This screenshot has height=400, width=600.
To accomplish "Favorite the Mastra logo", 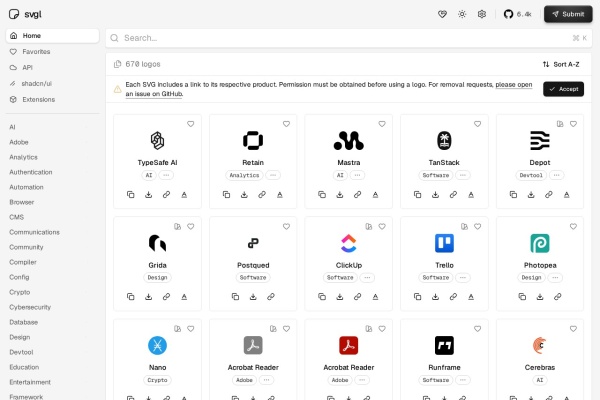I will (382, 124).
